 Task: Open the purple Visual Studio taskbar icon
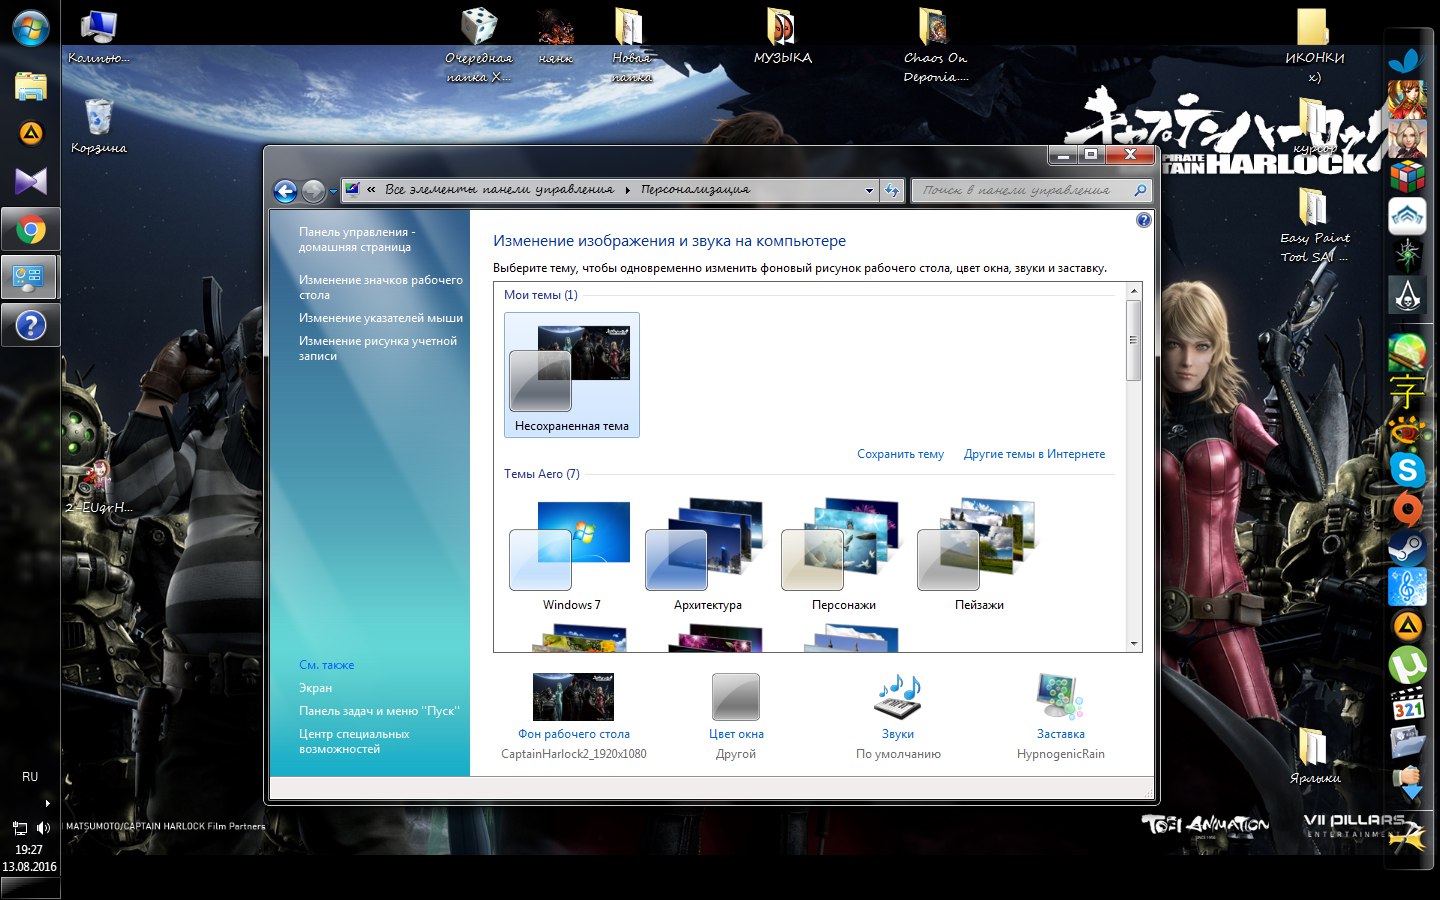pos(31,181)
